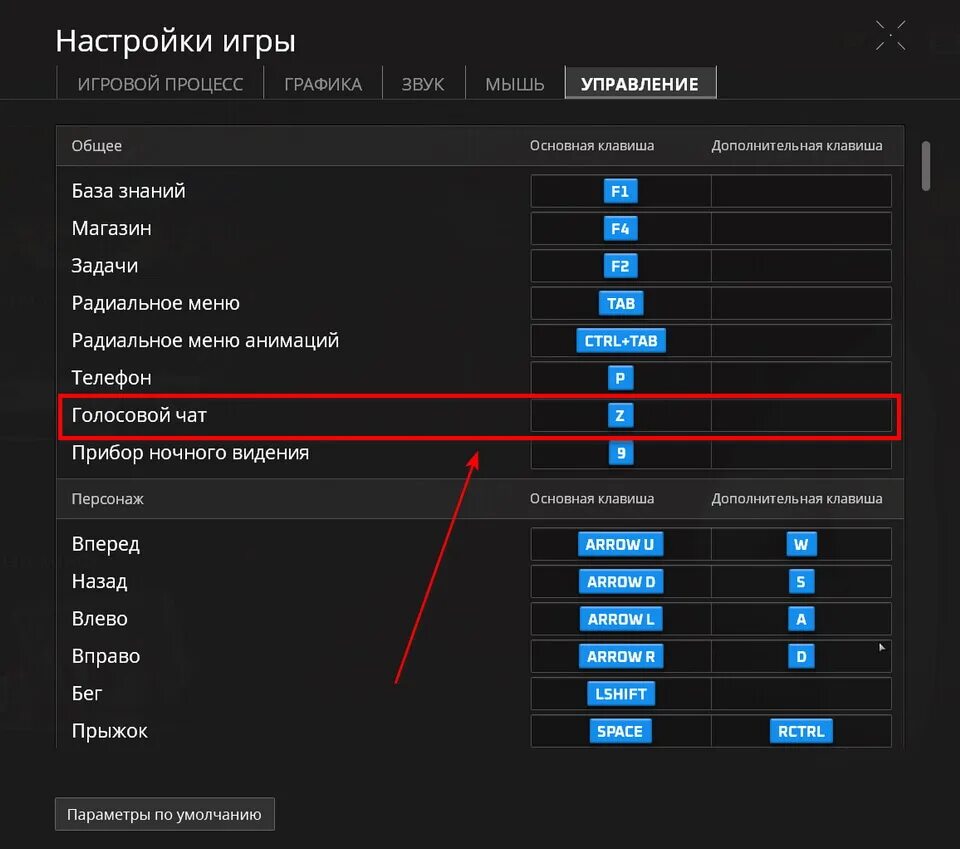
Task: Click the F1 keybind for База знаний
Action: click(620, 190)
